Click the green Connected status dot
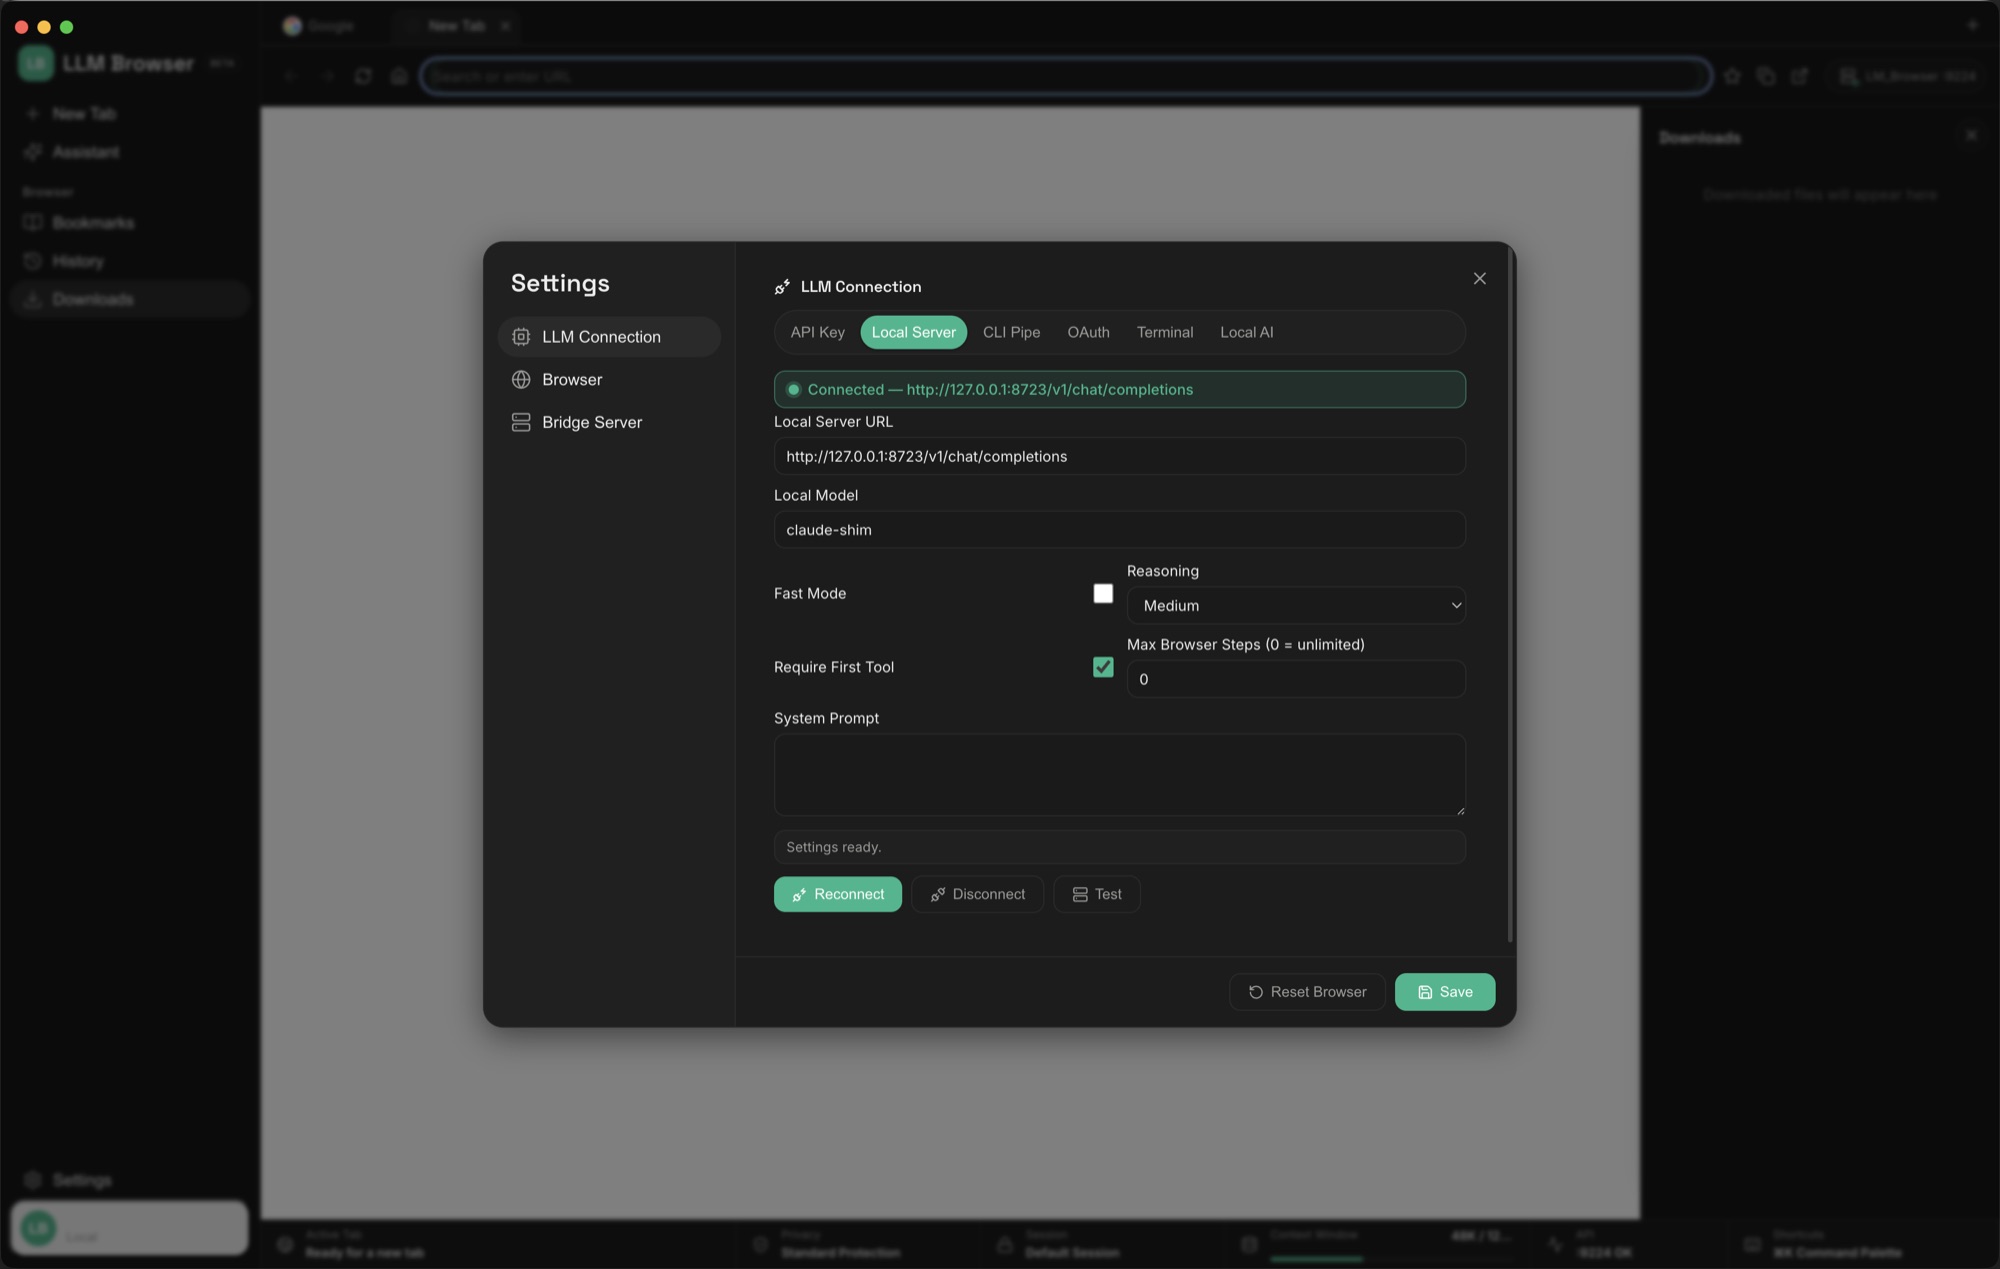This screenshot has height=1269, width=2000. pyautogui.click(x=794, y=390)
